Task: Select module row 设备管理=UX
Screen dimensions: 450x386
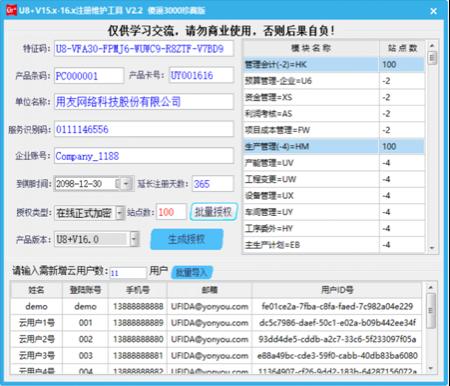Action: point(334,195)
